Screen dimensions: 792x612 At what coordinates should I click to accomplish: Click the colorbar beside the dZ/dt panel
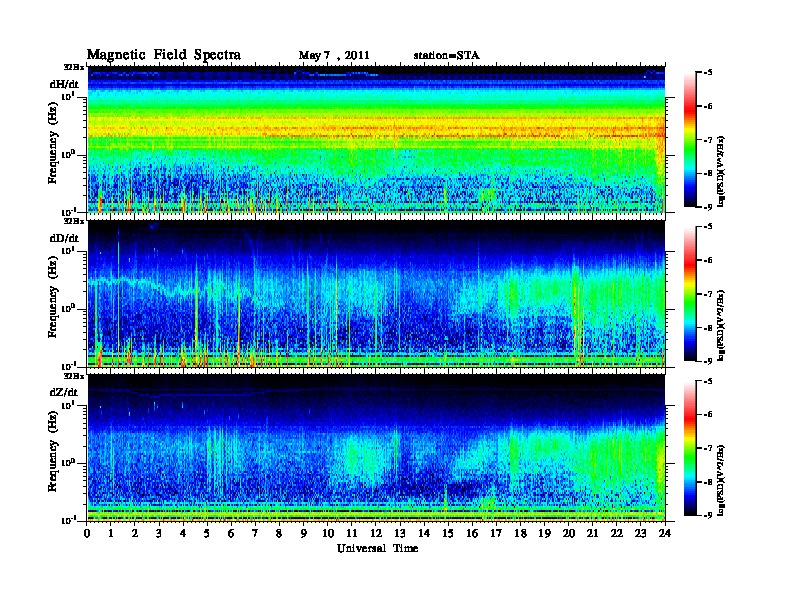coord(690,448)
